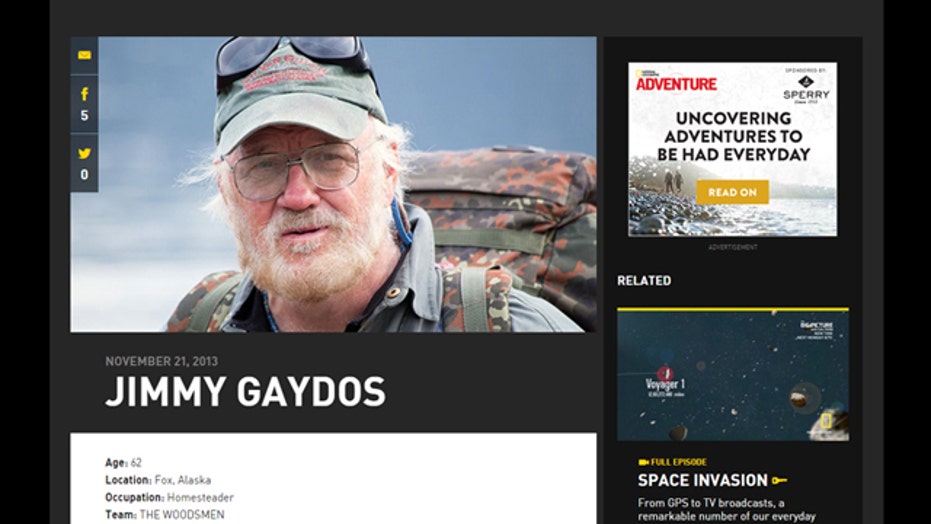The height and width of the screenshot is (524, 931).
Task: Click the 'From GPS to TV broadcasts' description
Action: (726, 509)
